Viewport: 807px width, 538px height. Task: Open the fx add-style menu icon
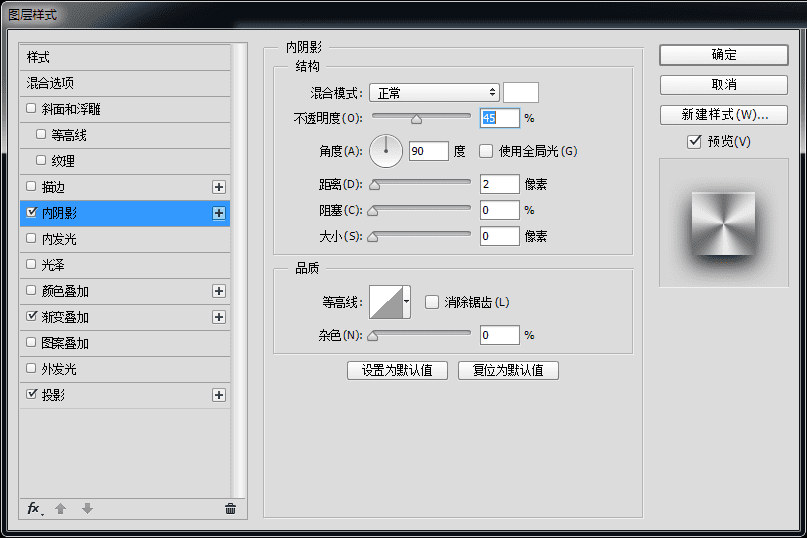[34, 509]
